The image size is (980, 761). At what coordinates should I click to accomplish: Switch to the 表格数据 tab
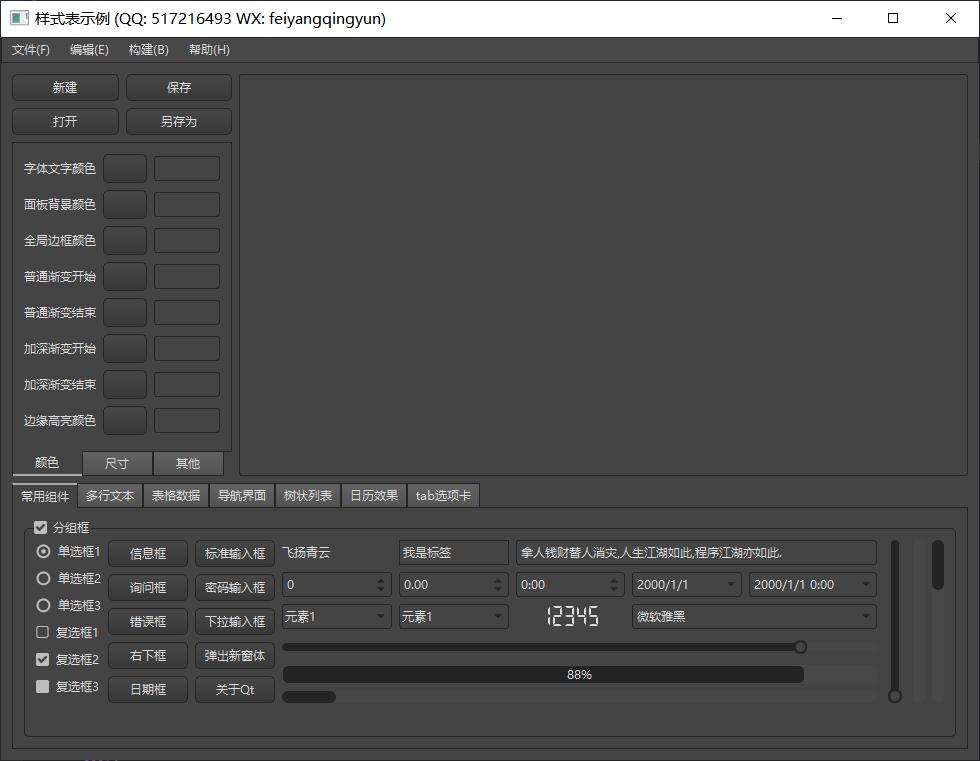(x=176, y=495)
